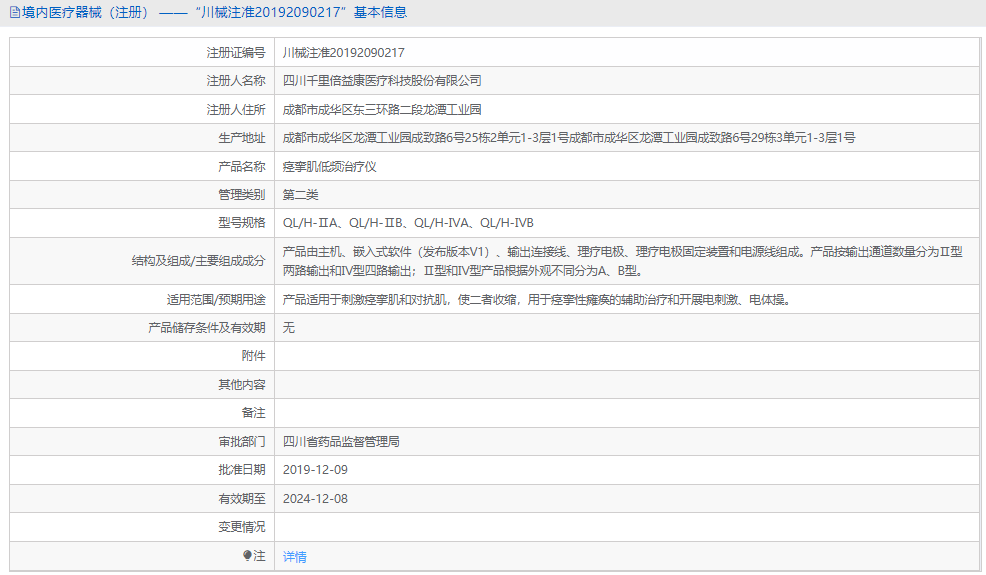The width and height of the screenshot is (986, 575).
Task: Click model specs QL/H-ⅡA、QL/H-ⅡB value
Action: point(408,223)
